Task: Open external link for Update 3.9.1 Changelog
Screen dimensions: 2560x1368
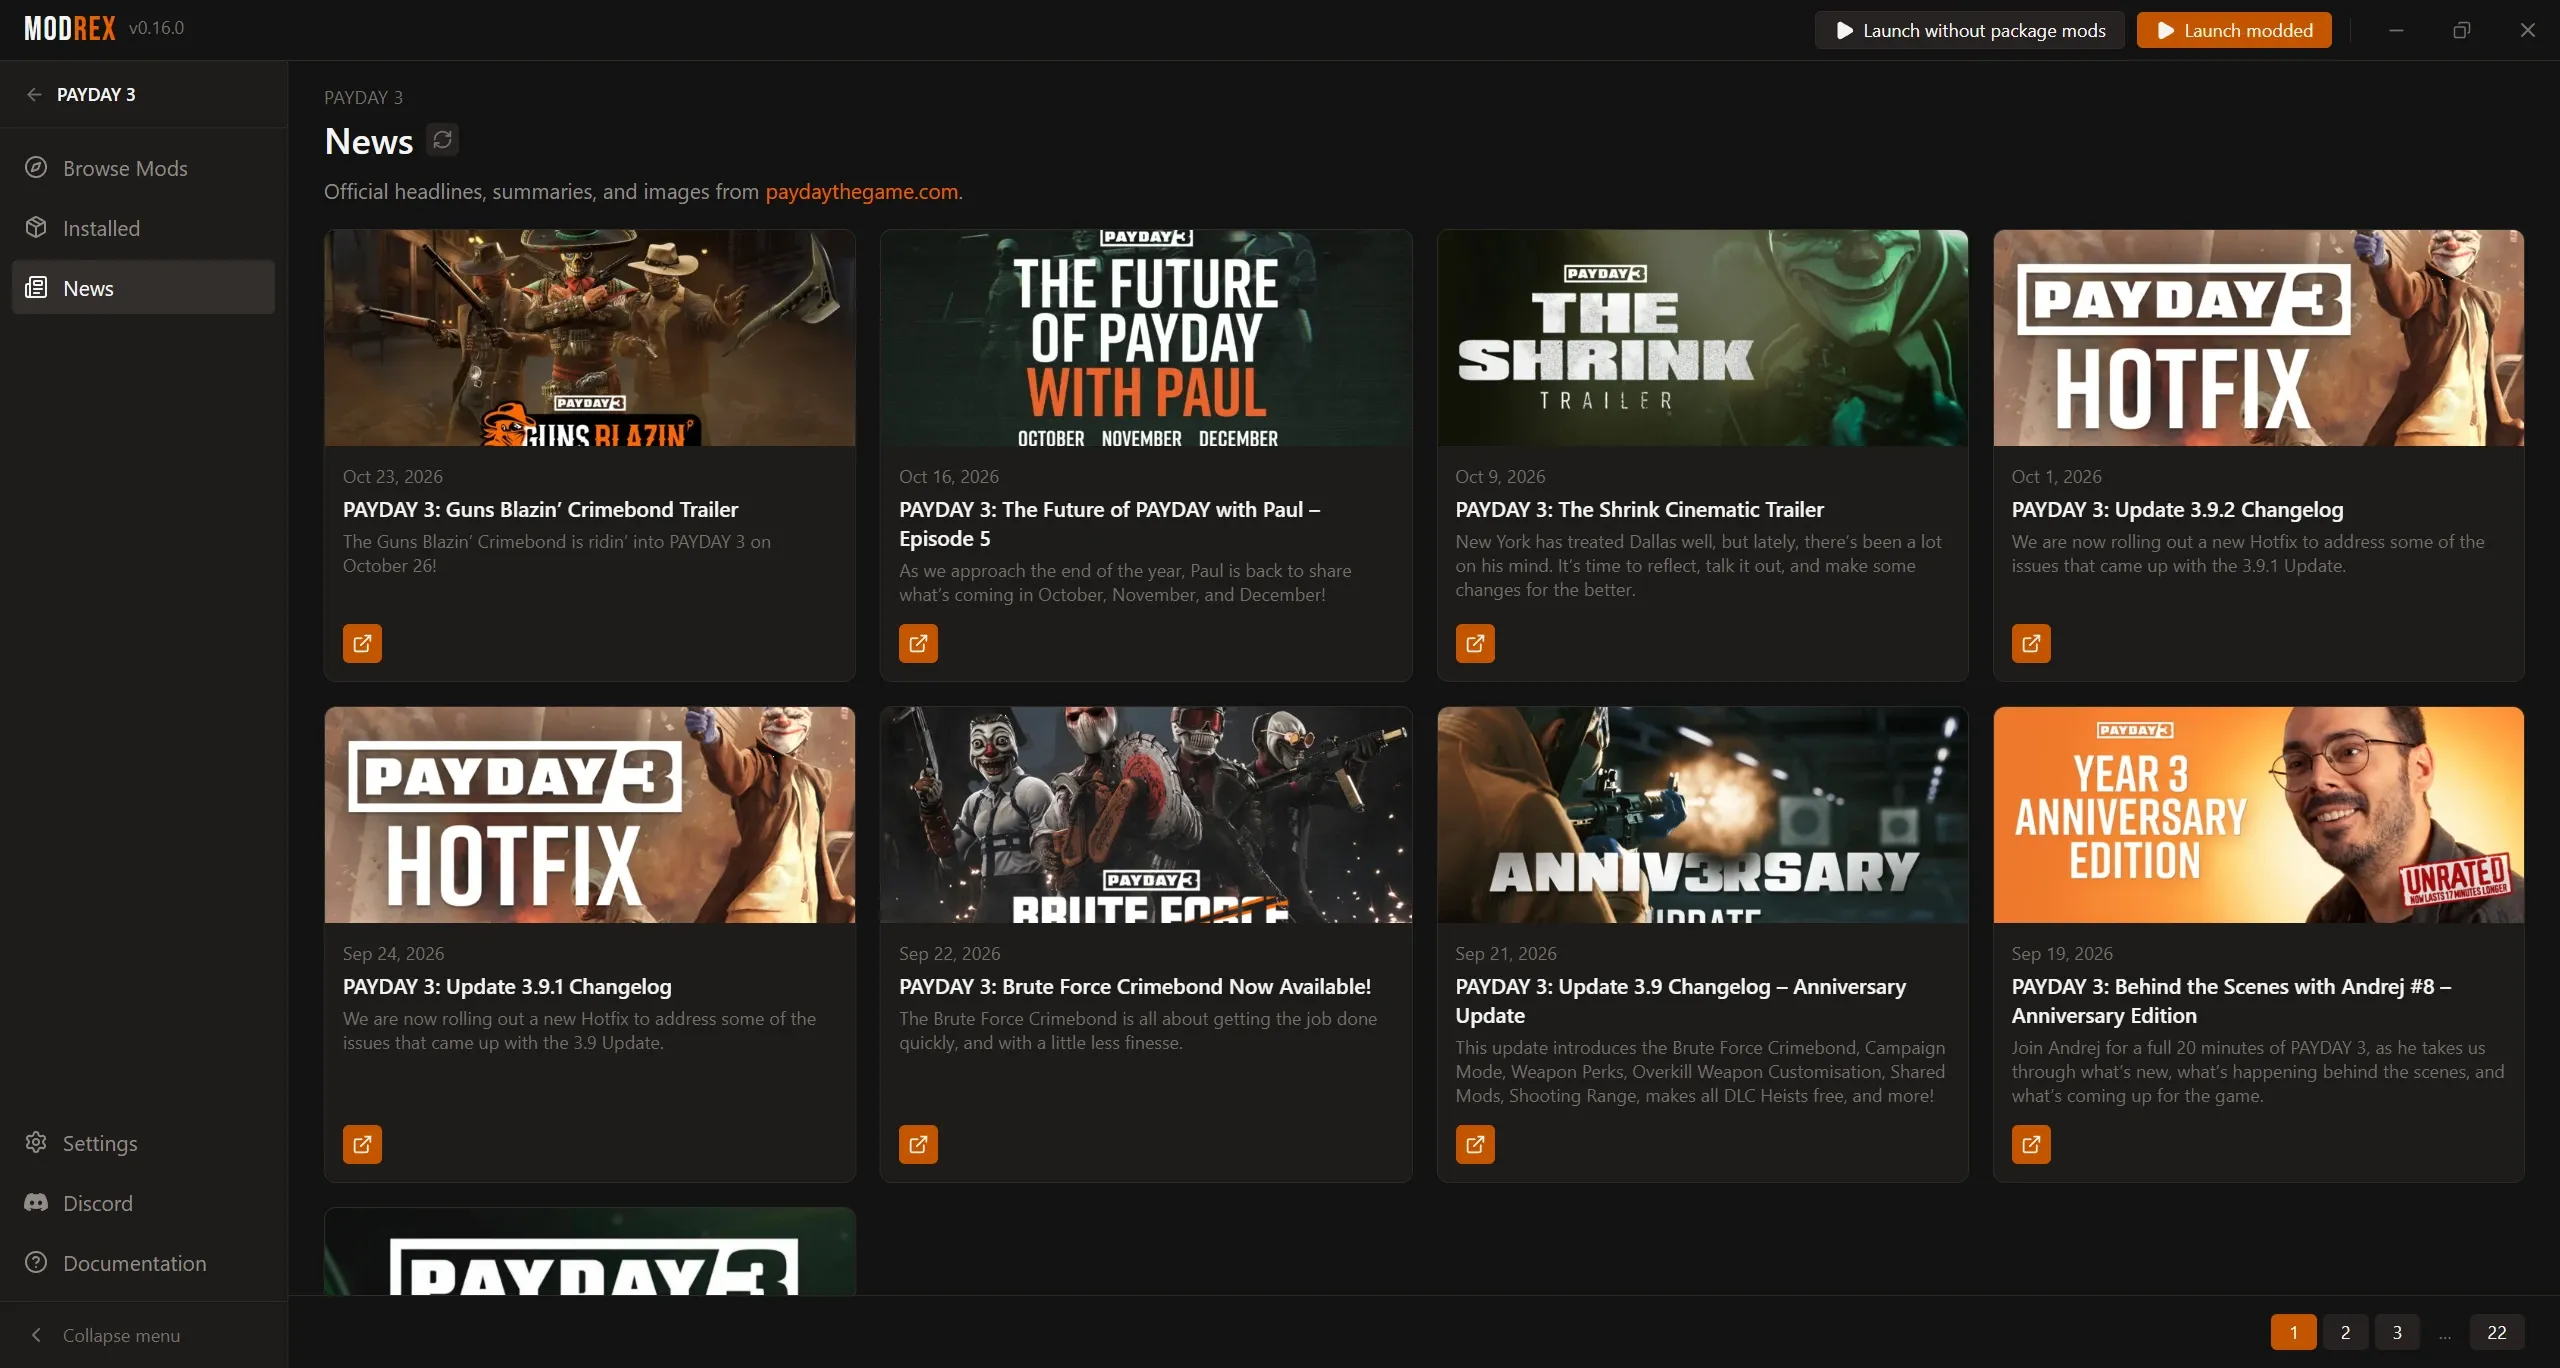Action: point(362,1144)
